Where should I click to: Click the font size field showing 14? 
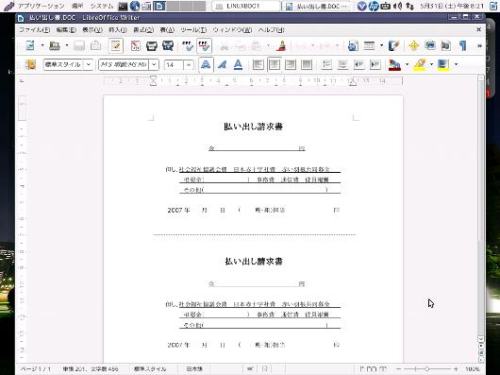pyautogui.click(x=174, y=64)
